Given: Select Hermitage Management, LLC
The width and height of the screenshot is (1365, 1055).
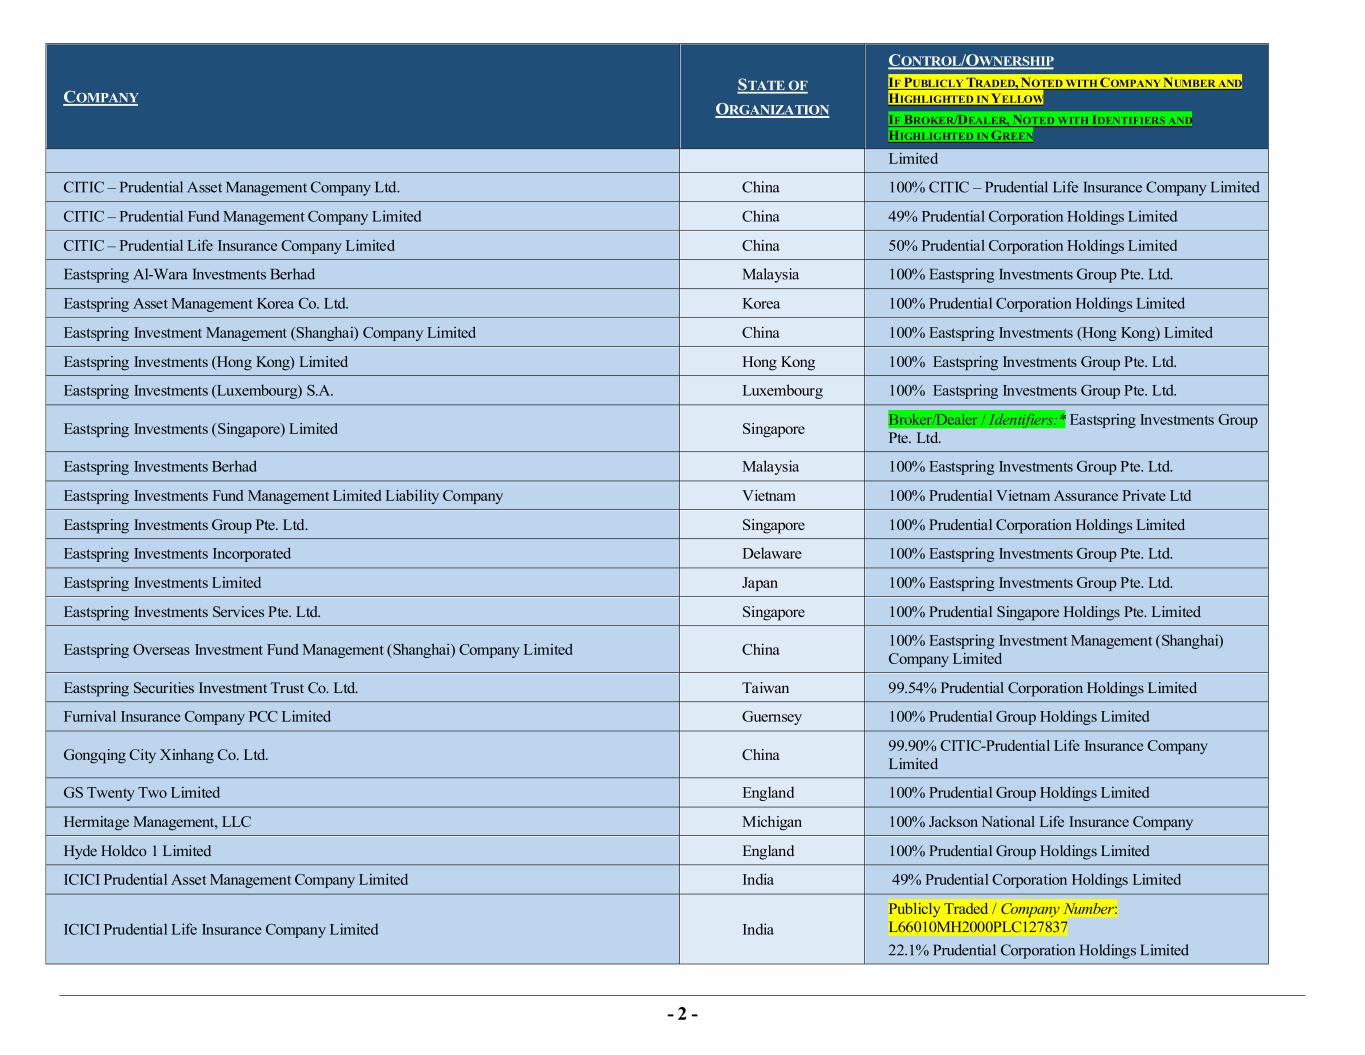Looking at the screenshot, I should coord(157,821).
